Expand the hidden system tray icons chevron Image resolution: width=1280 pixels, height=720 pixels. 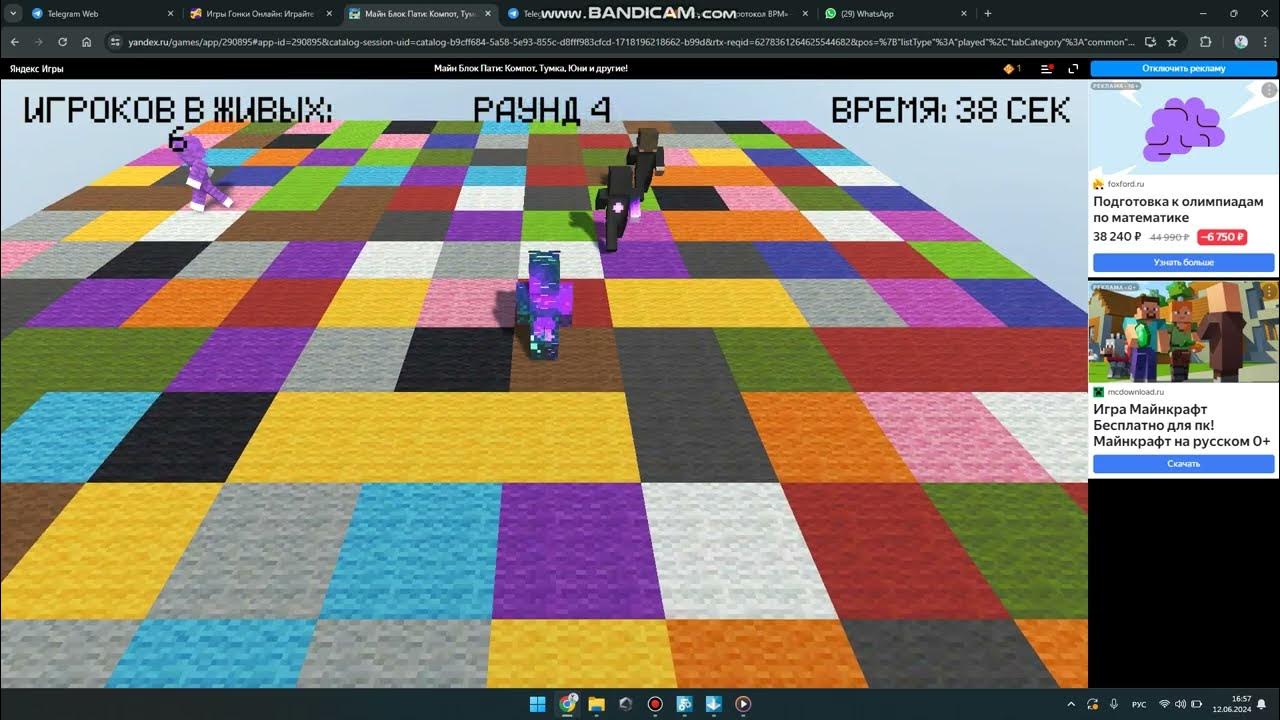coord(1071,704)
